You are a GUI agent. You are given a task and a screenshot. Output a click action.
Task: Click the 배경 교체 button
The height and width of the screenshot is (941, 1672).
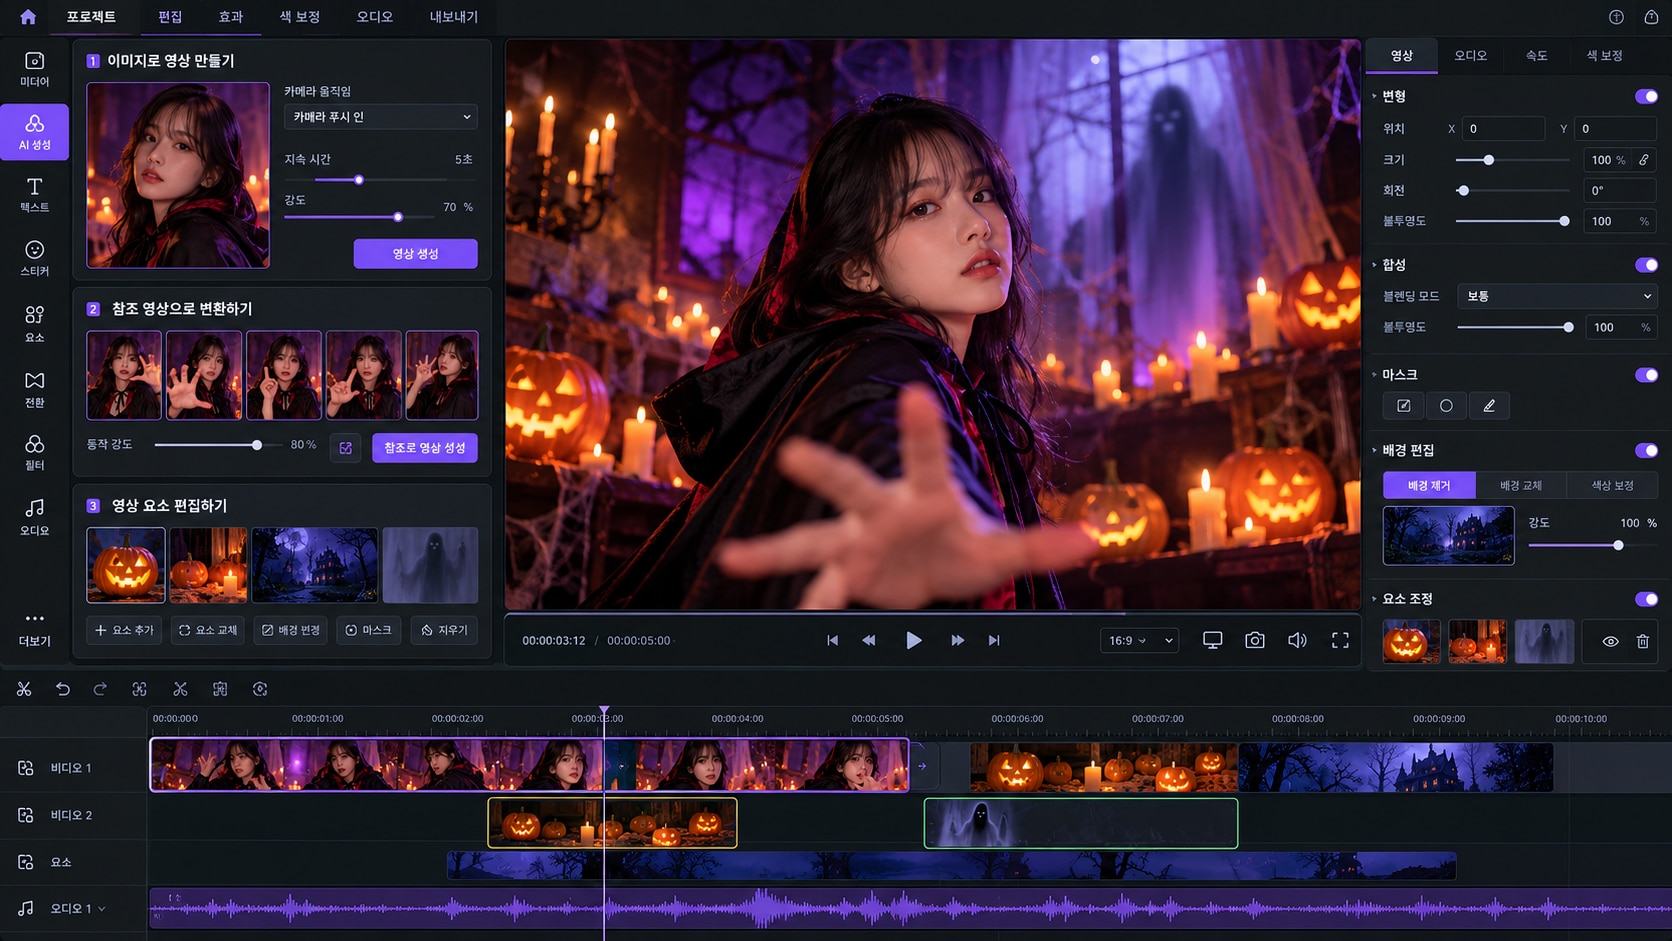click(1521, 485)
